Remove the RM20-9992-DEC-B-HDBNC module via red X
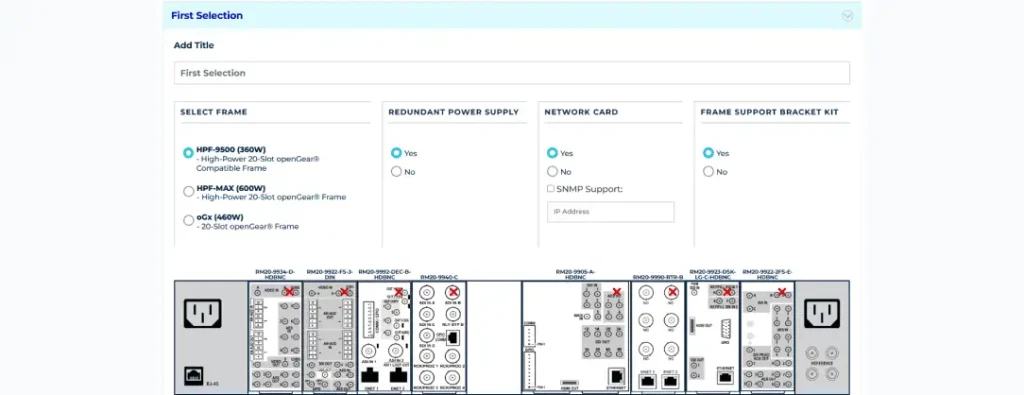The width and height of the screenshot is (1024, 395). (x=398, y=291)
